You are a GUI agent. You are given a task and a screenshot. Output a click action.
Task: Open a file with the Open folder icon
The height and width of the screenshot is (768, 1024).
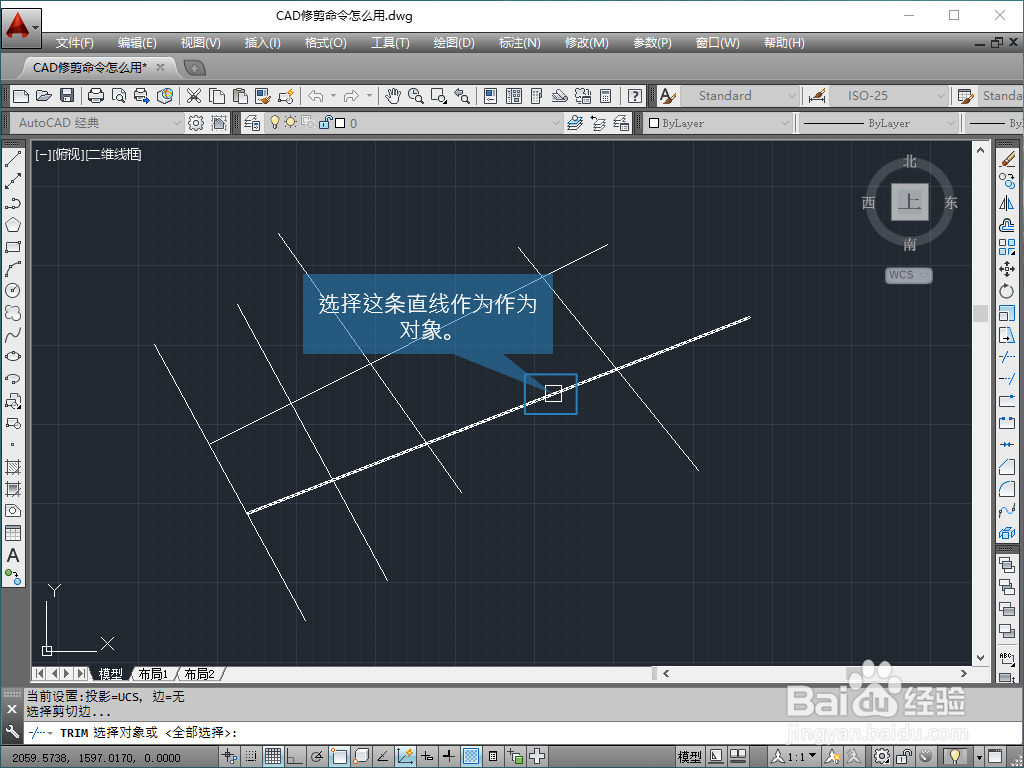[x=44, y=96]
